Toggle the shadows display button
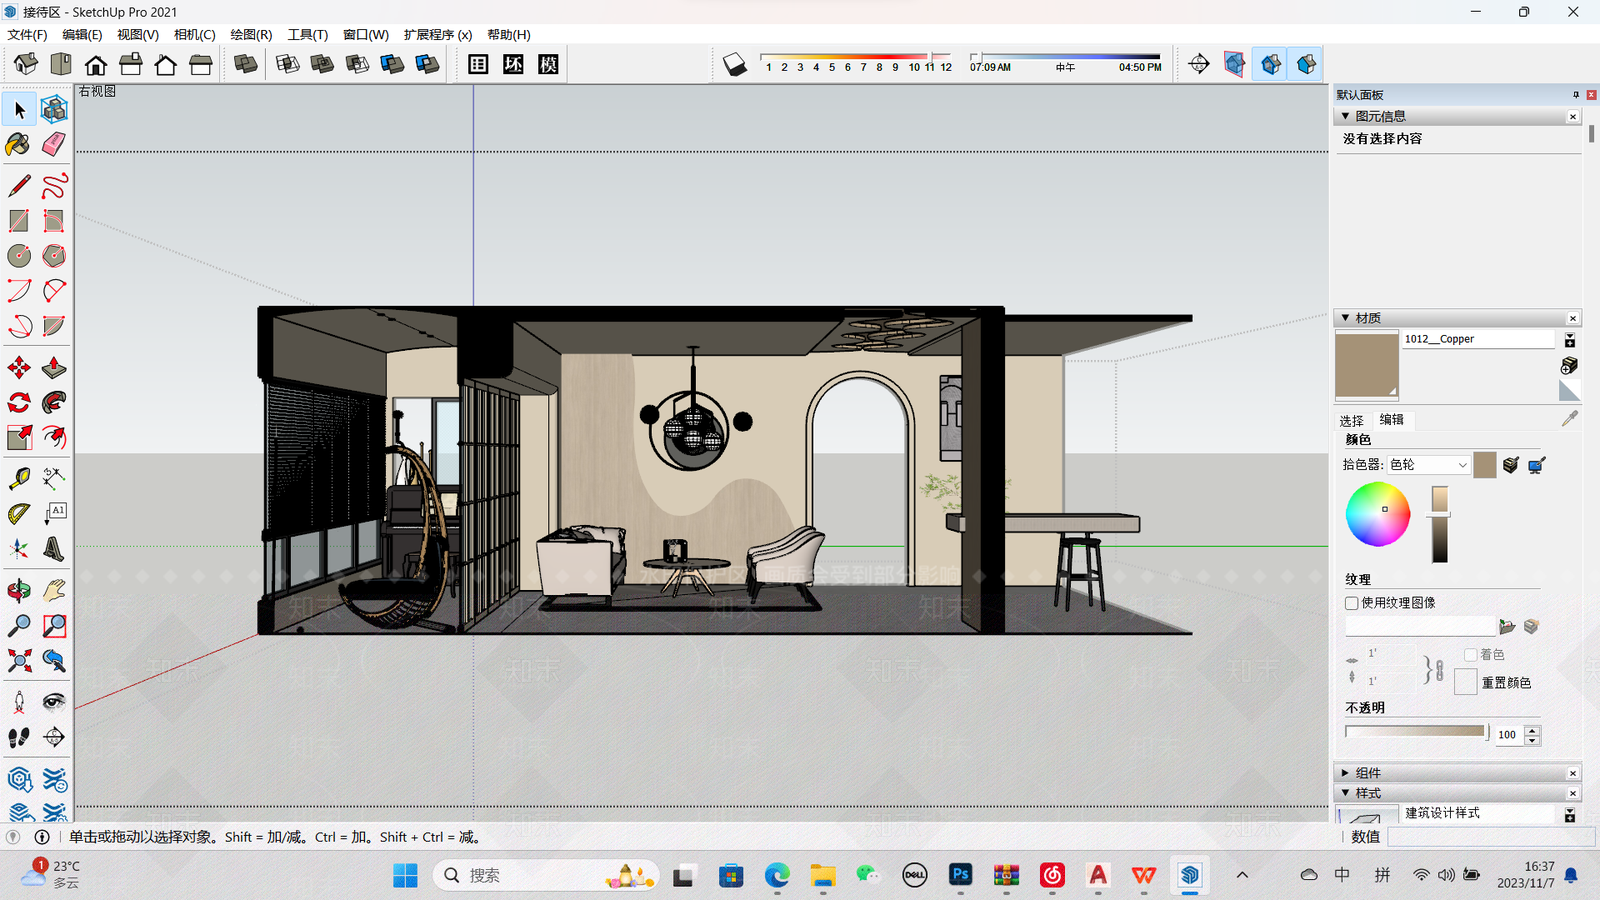The image size is (1600, 900). click(x=735, y=64)
